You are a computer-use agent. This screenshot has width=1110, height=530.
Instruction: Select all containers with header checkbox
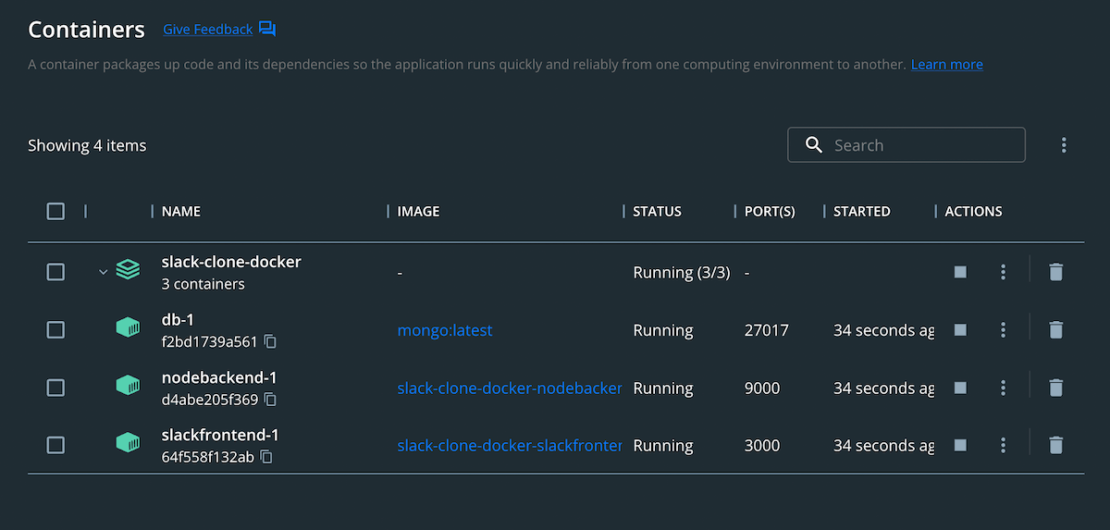click(x=56, y=211)
